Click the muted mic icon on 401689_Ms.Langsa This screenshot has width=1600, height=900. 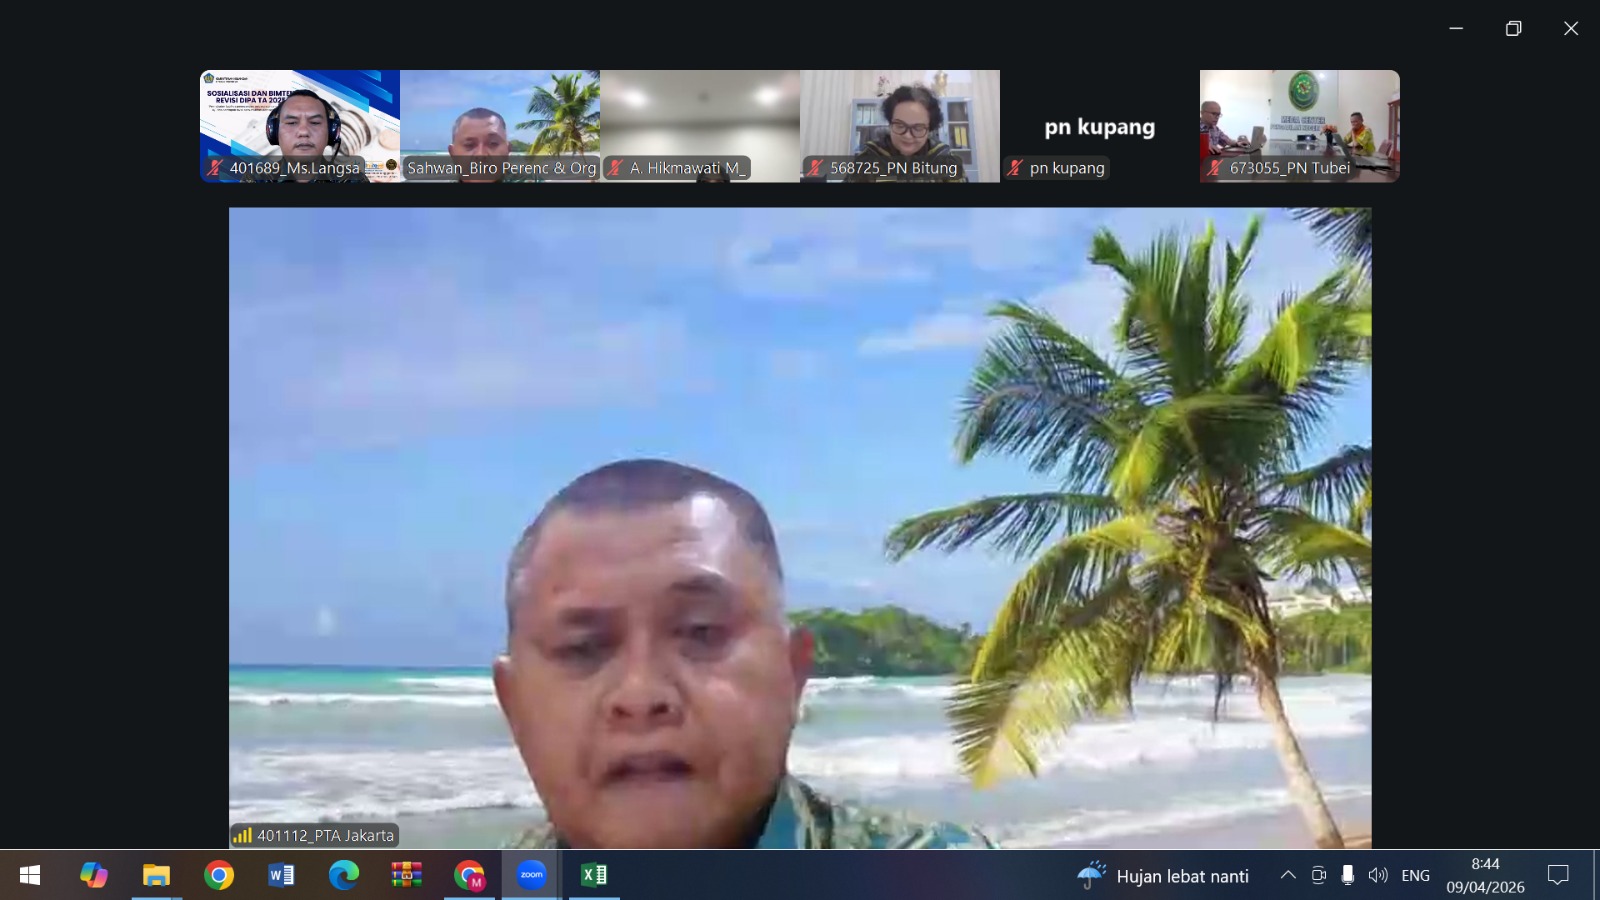click(215, 168)
